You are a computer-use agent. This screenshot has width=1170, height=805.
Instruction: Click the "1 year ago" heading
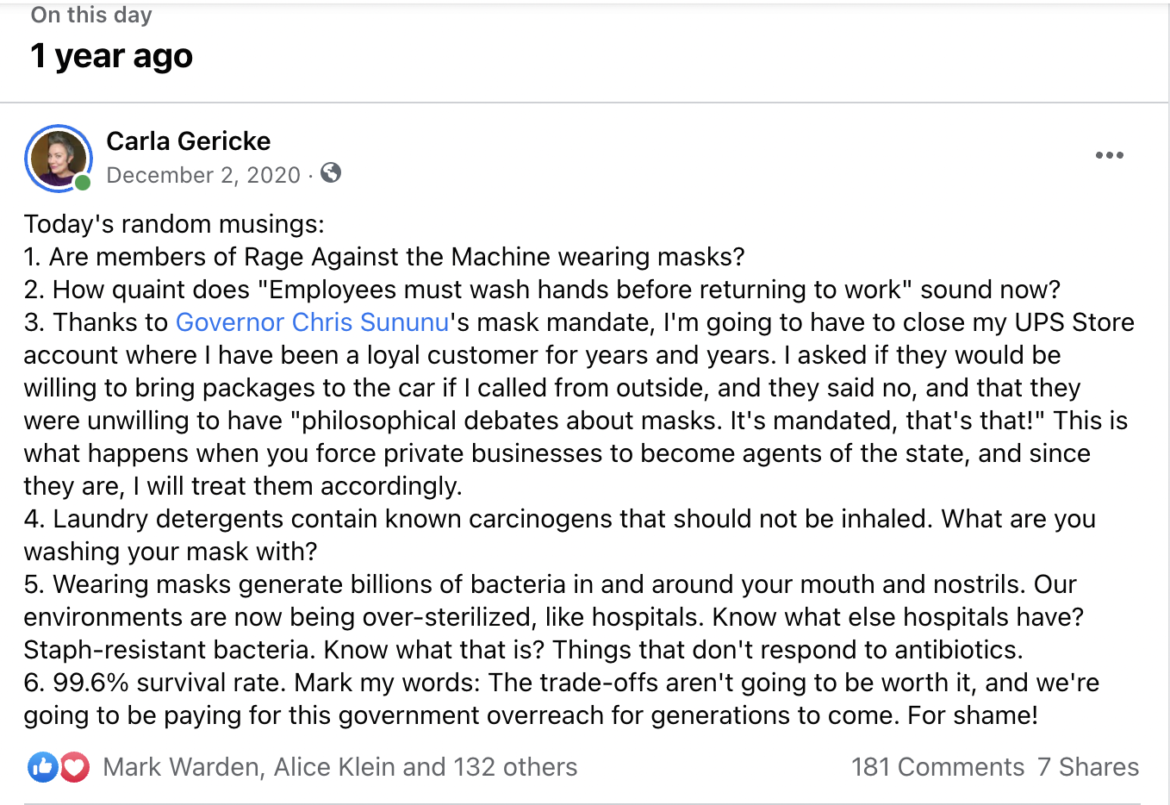(x=111, y=56)
